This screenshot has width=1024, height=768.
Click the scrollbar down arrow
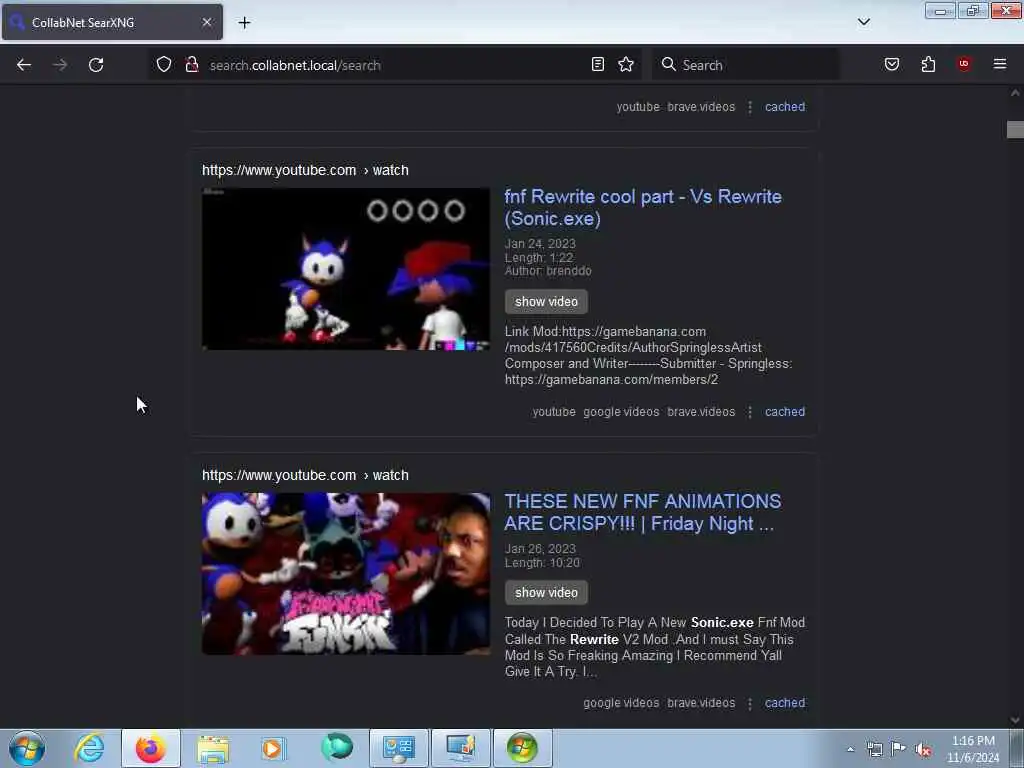[1015, 720]
